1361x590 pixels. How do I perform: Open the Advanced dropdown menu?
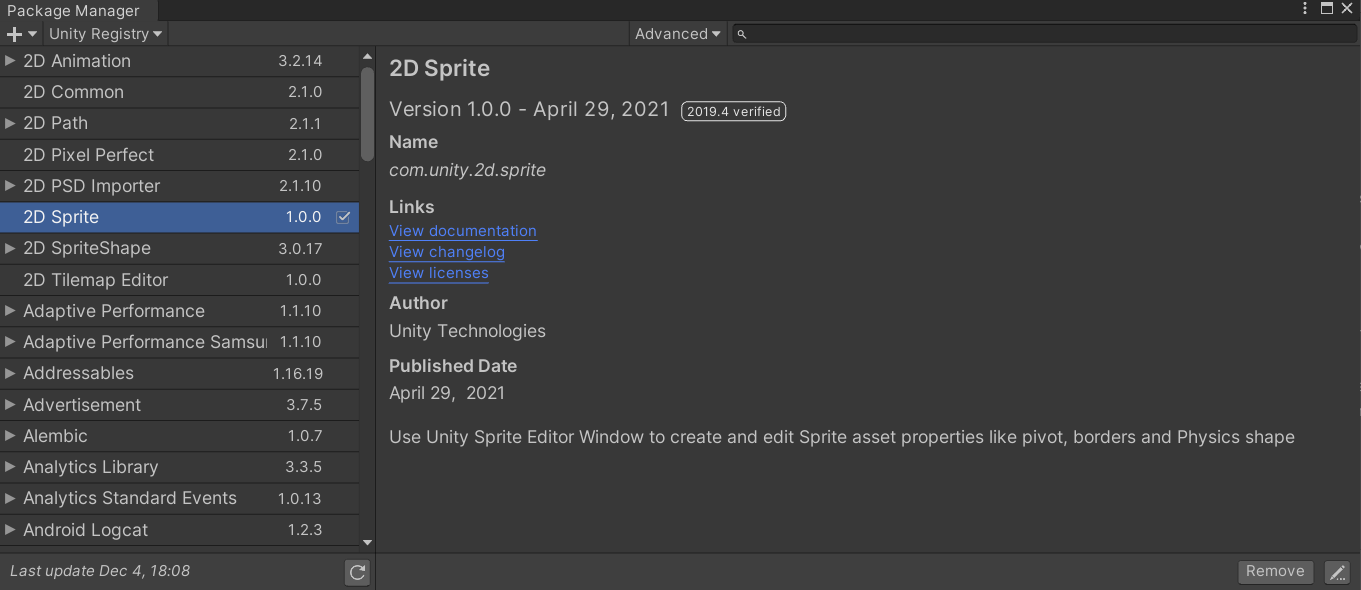coord(678,34)
